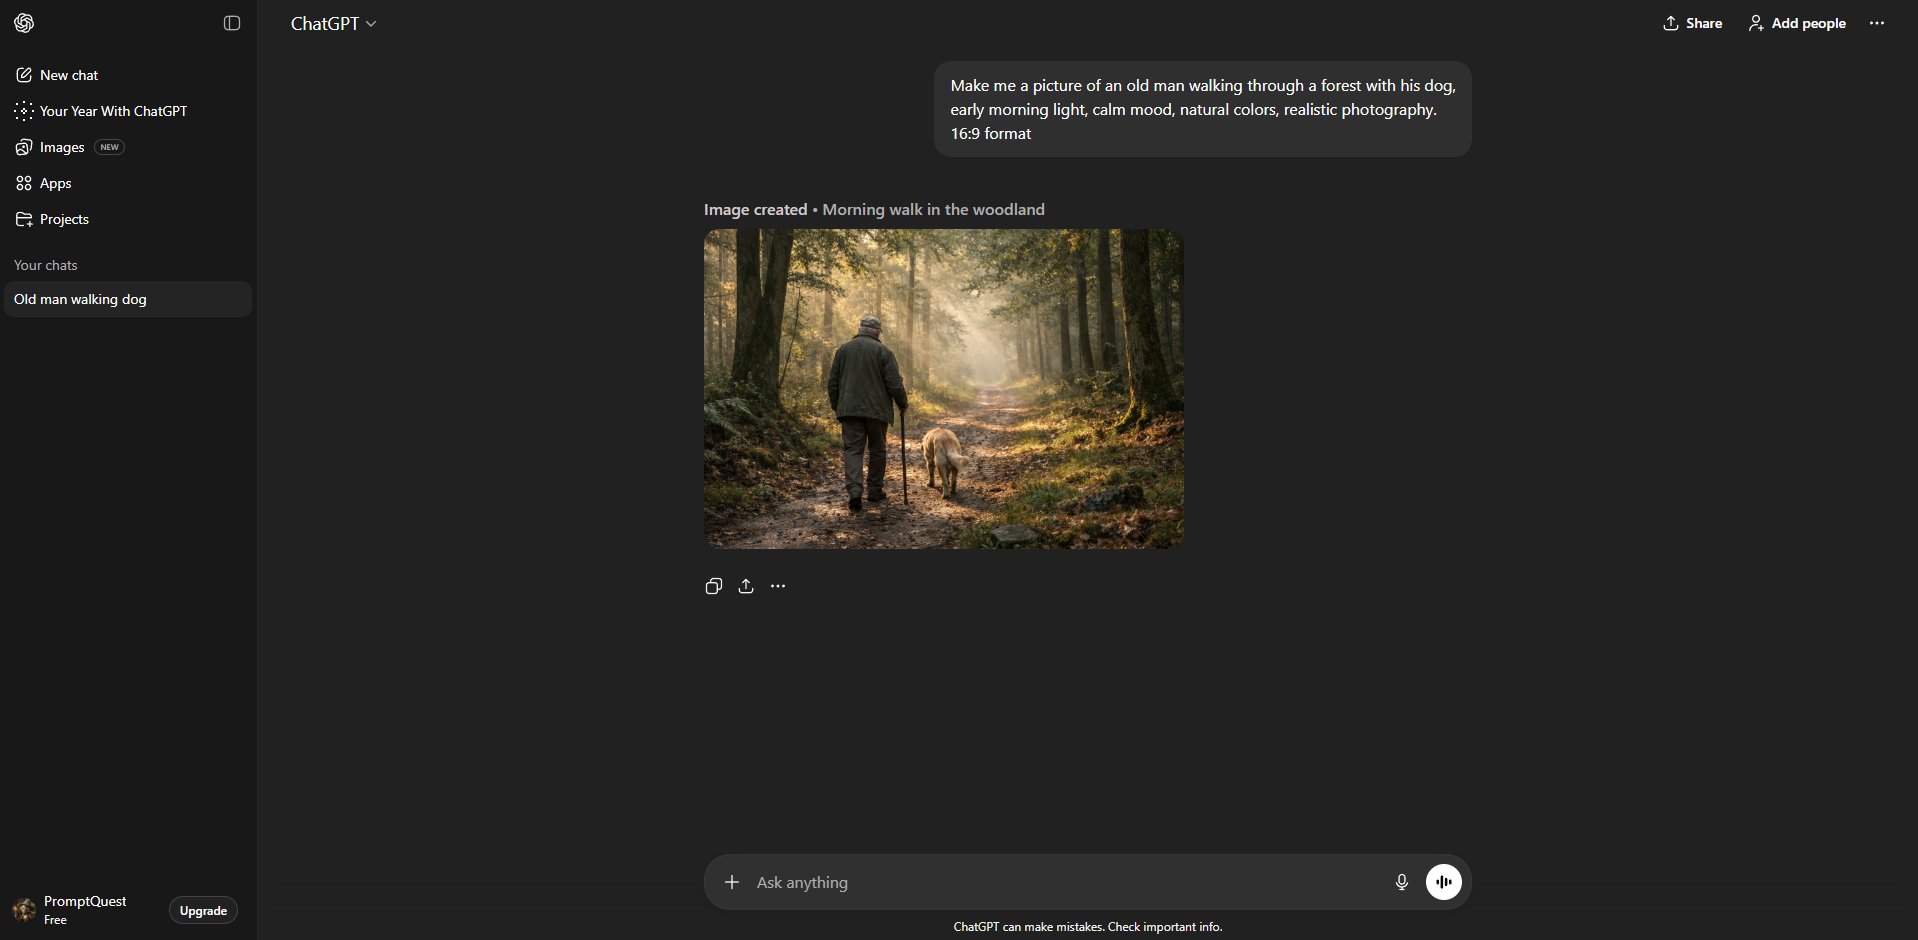This screenshot has height=940, width=1918.
Task: Open the Projects section
Action: pyautogui.click(x=64, y=219)
